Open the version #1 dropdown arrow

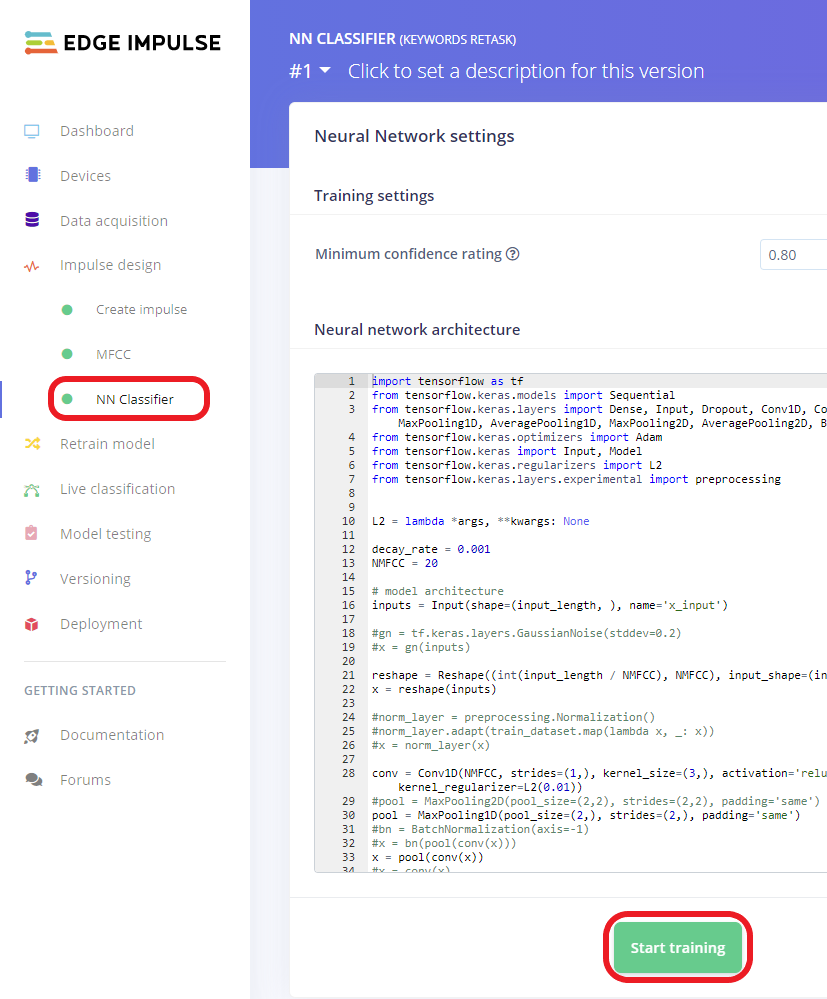point(325,70)
